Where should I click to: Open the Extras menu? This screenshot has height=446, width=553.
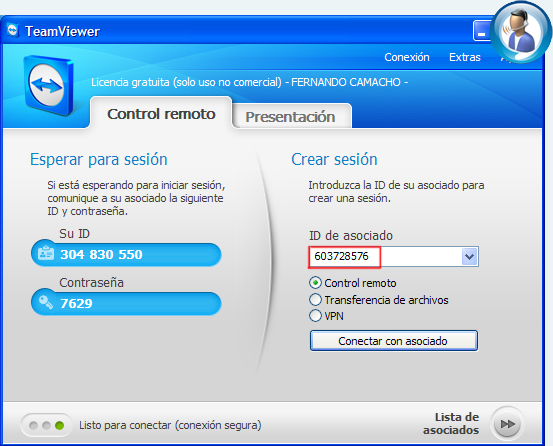464,57
